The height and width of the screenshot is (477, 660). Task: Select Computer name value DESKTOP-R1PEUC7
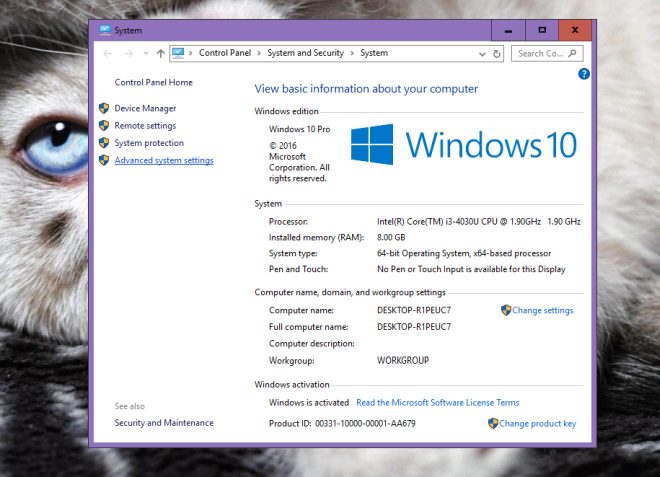(414, 310)
